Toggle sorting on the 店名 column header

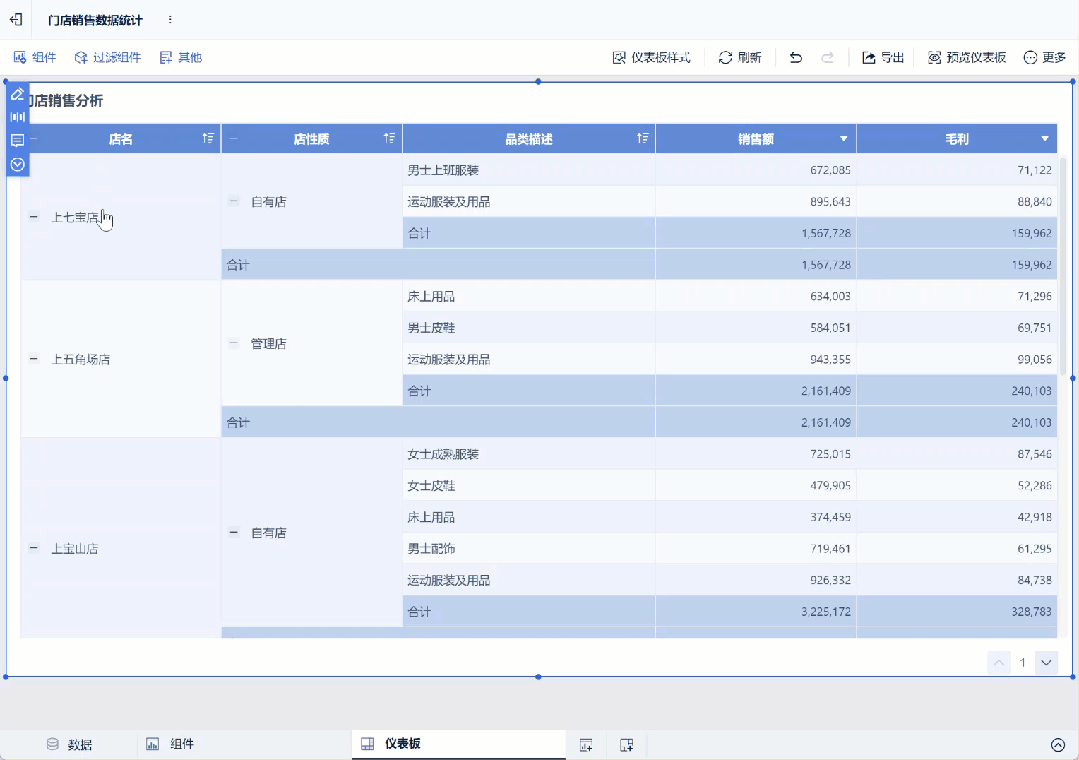[207, 138]
